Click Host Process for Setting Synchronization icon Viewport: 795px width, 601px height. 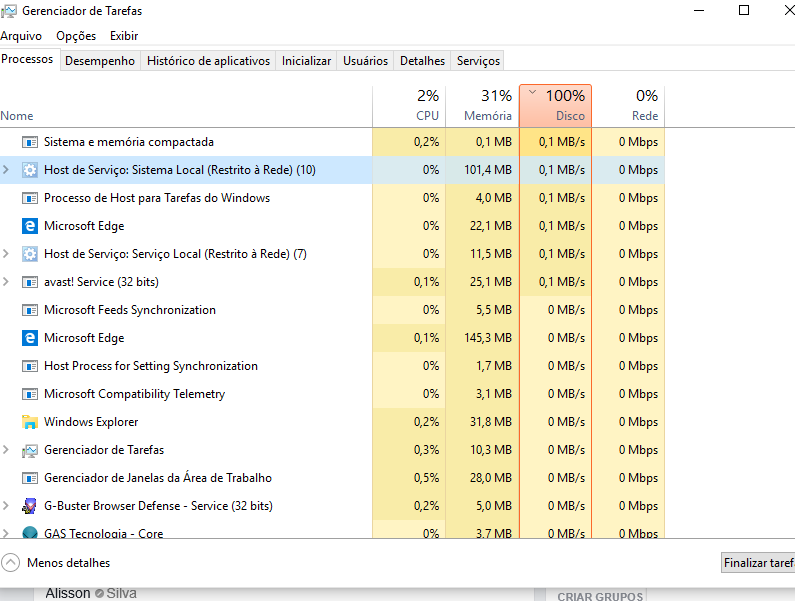pos(30,366)
